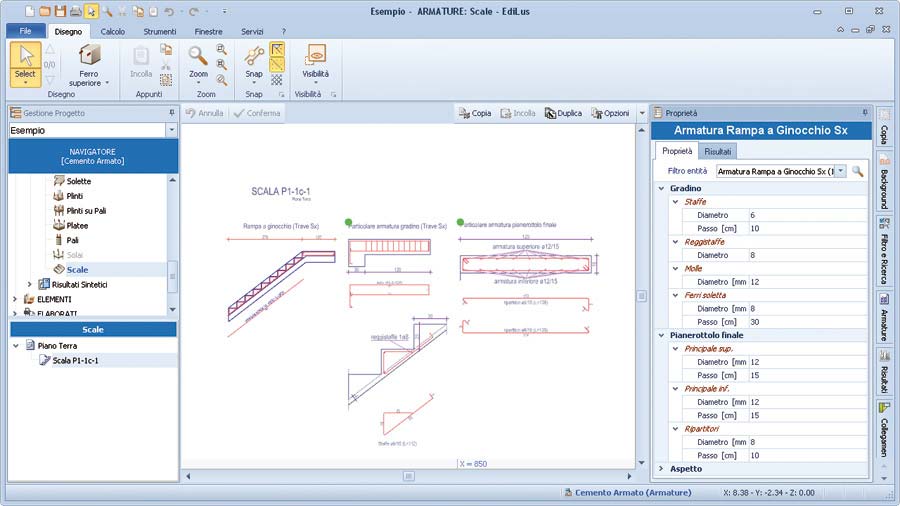The height and width of the screenshot is (506, 900).
Task: Toggle the grid snap button
Action: click(x=277, y=80)
